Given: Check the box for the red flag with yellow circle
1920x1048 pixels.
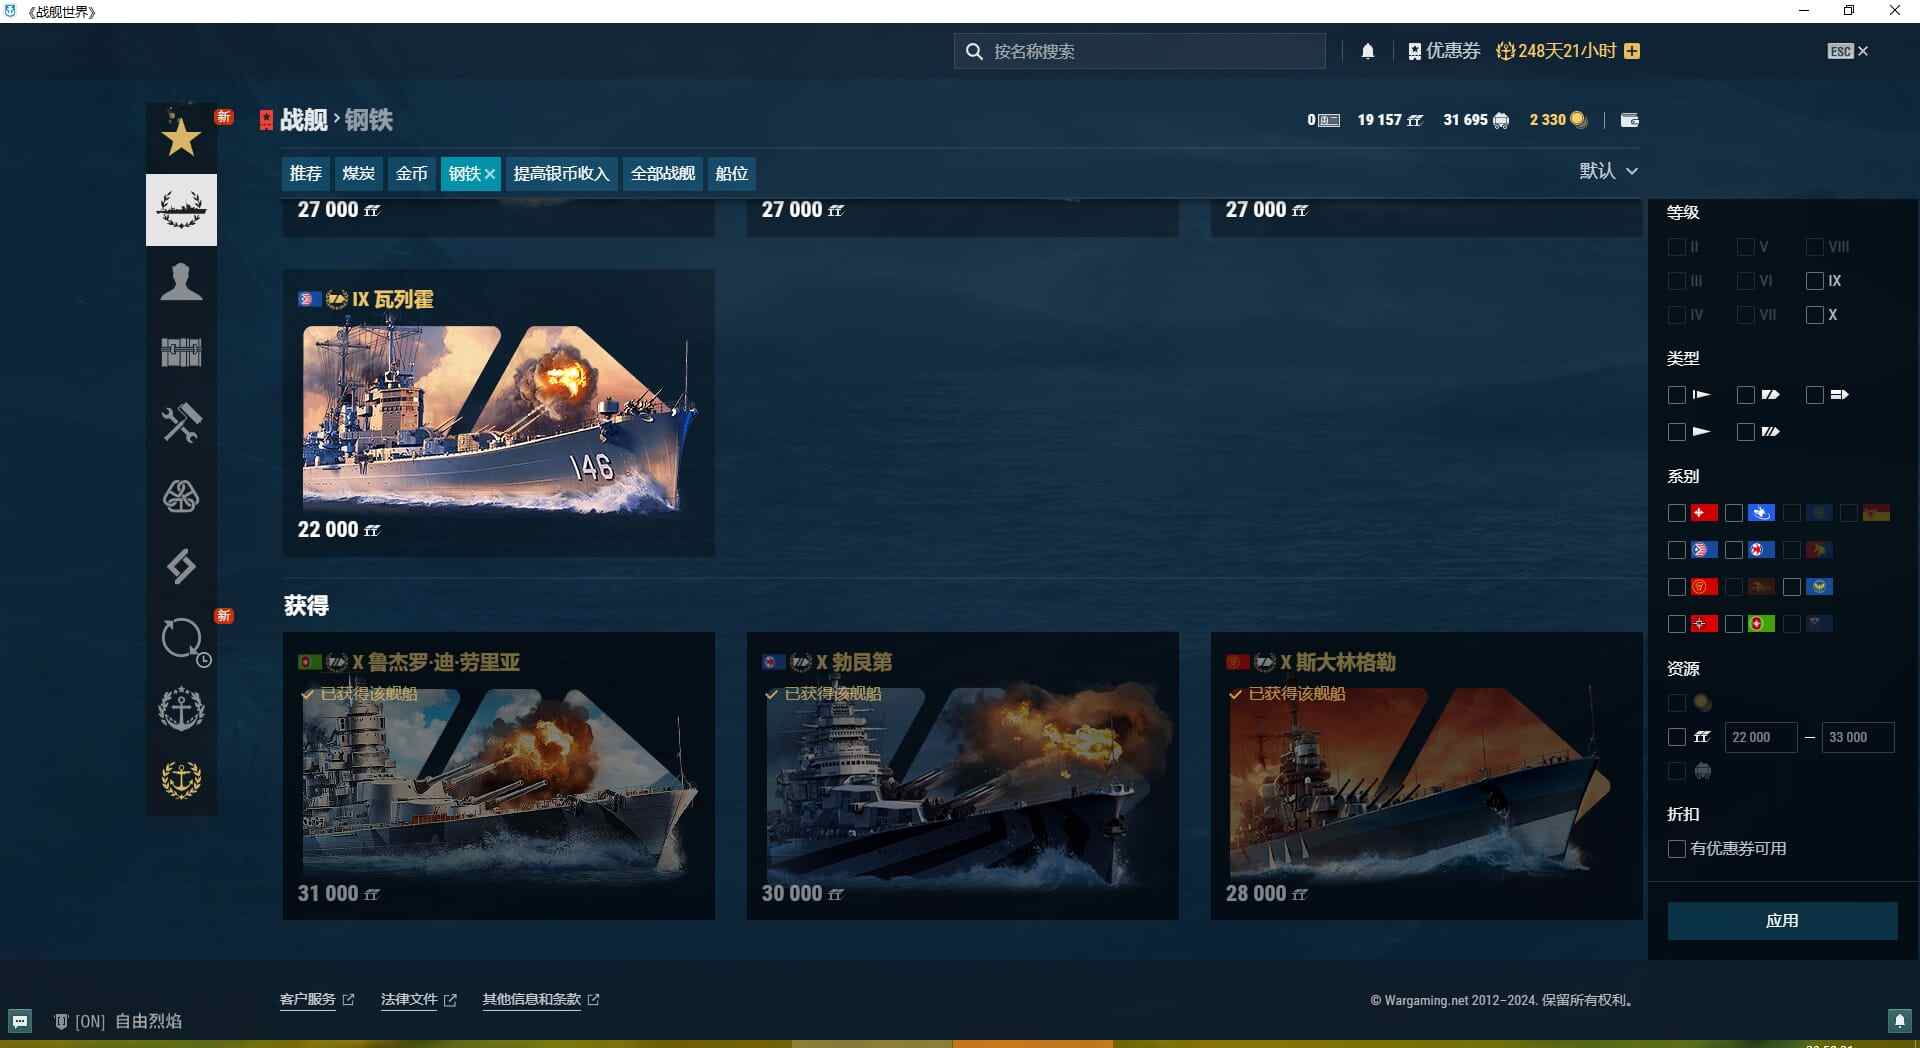Looking at the screenshot, I should 1677,587.
